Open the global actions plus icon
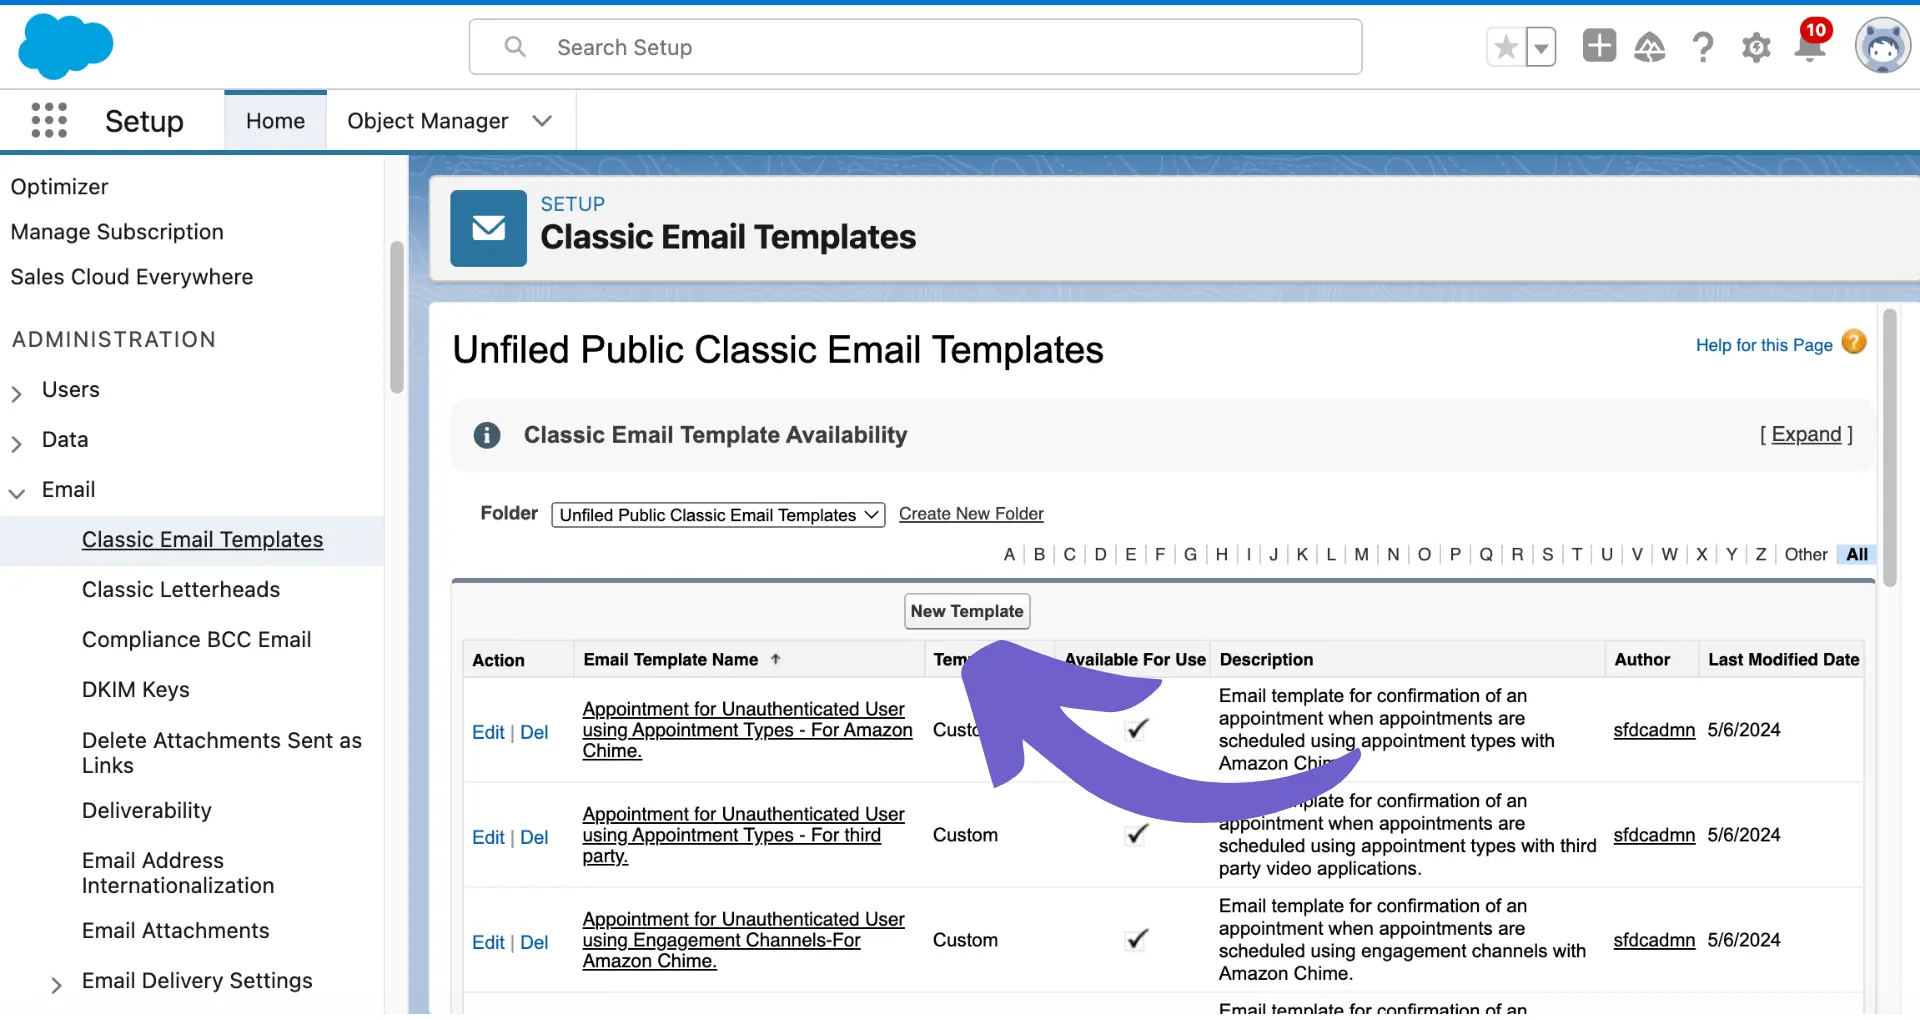 [1599, 46]
